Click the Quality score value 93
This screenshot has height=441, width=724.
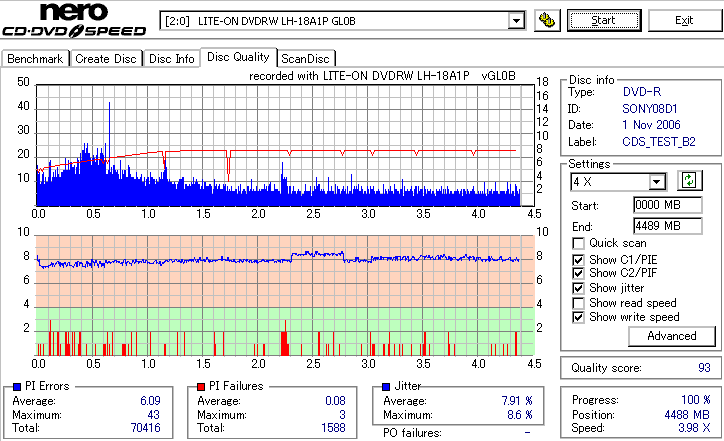(704, 368)
